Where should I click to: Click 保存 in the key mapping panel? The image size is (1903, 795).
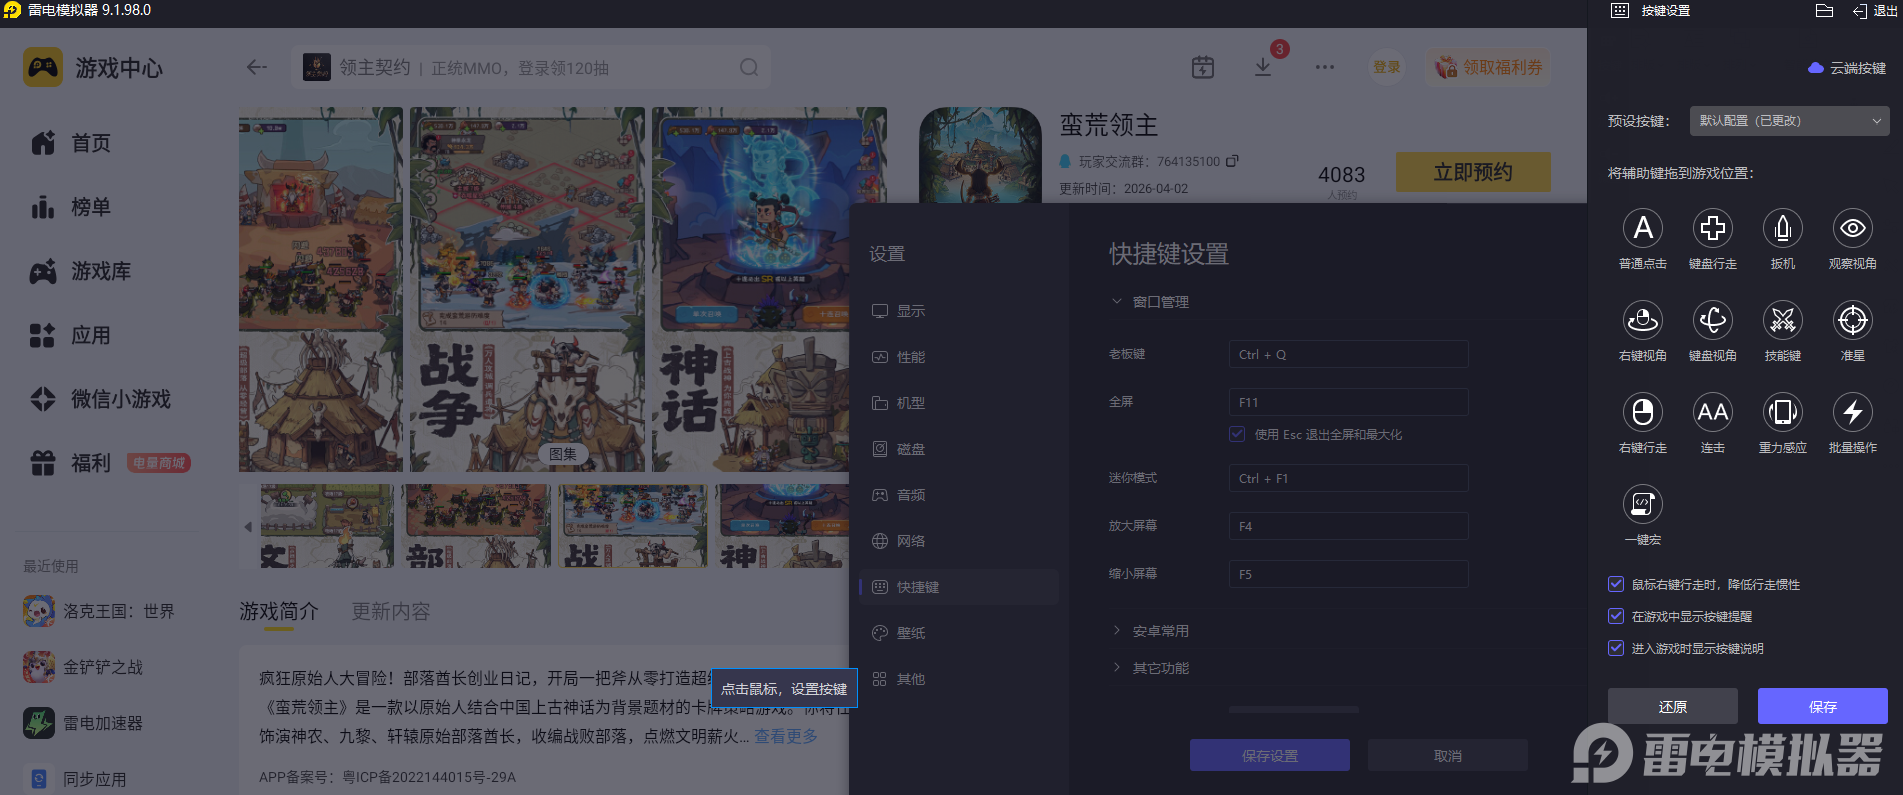pos(1822,706)
